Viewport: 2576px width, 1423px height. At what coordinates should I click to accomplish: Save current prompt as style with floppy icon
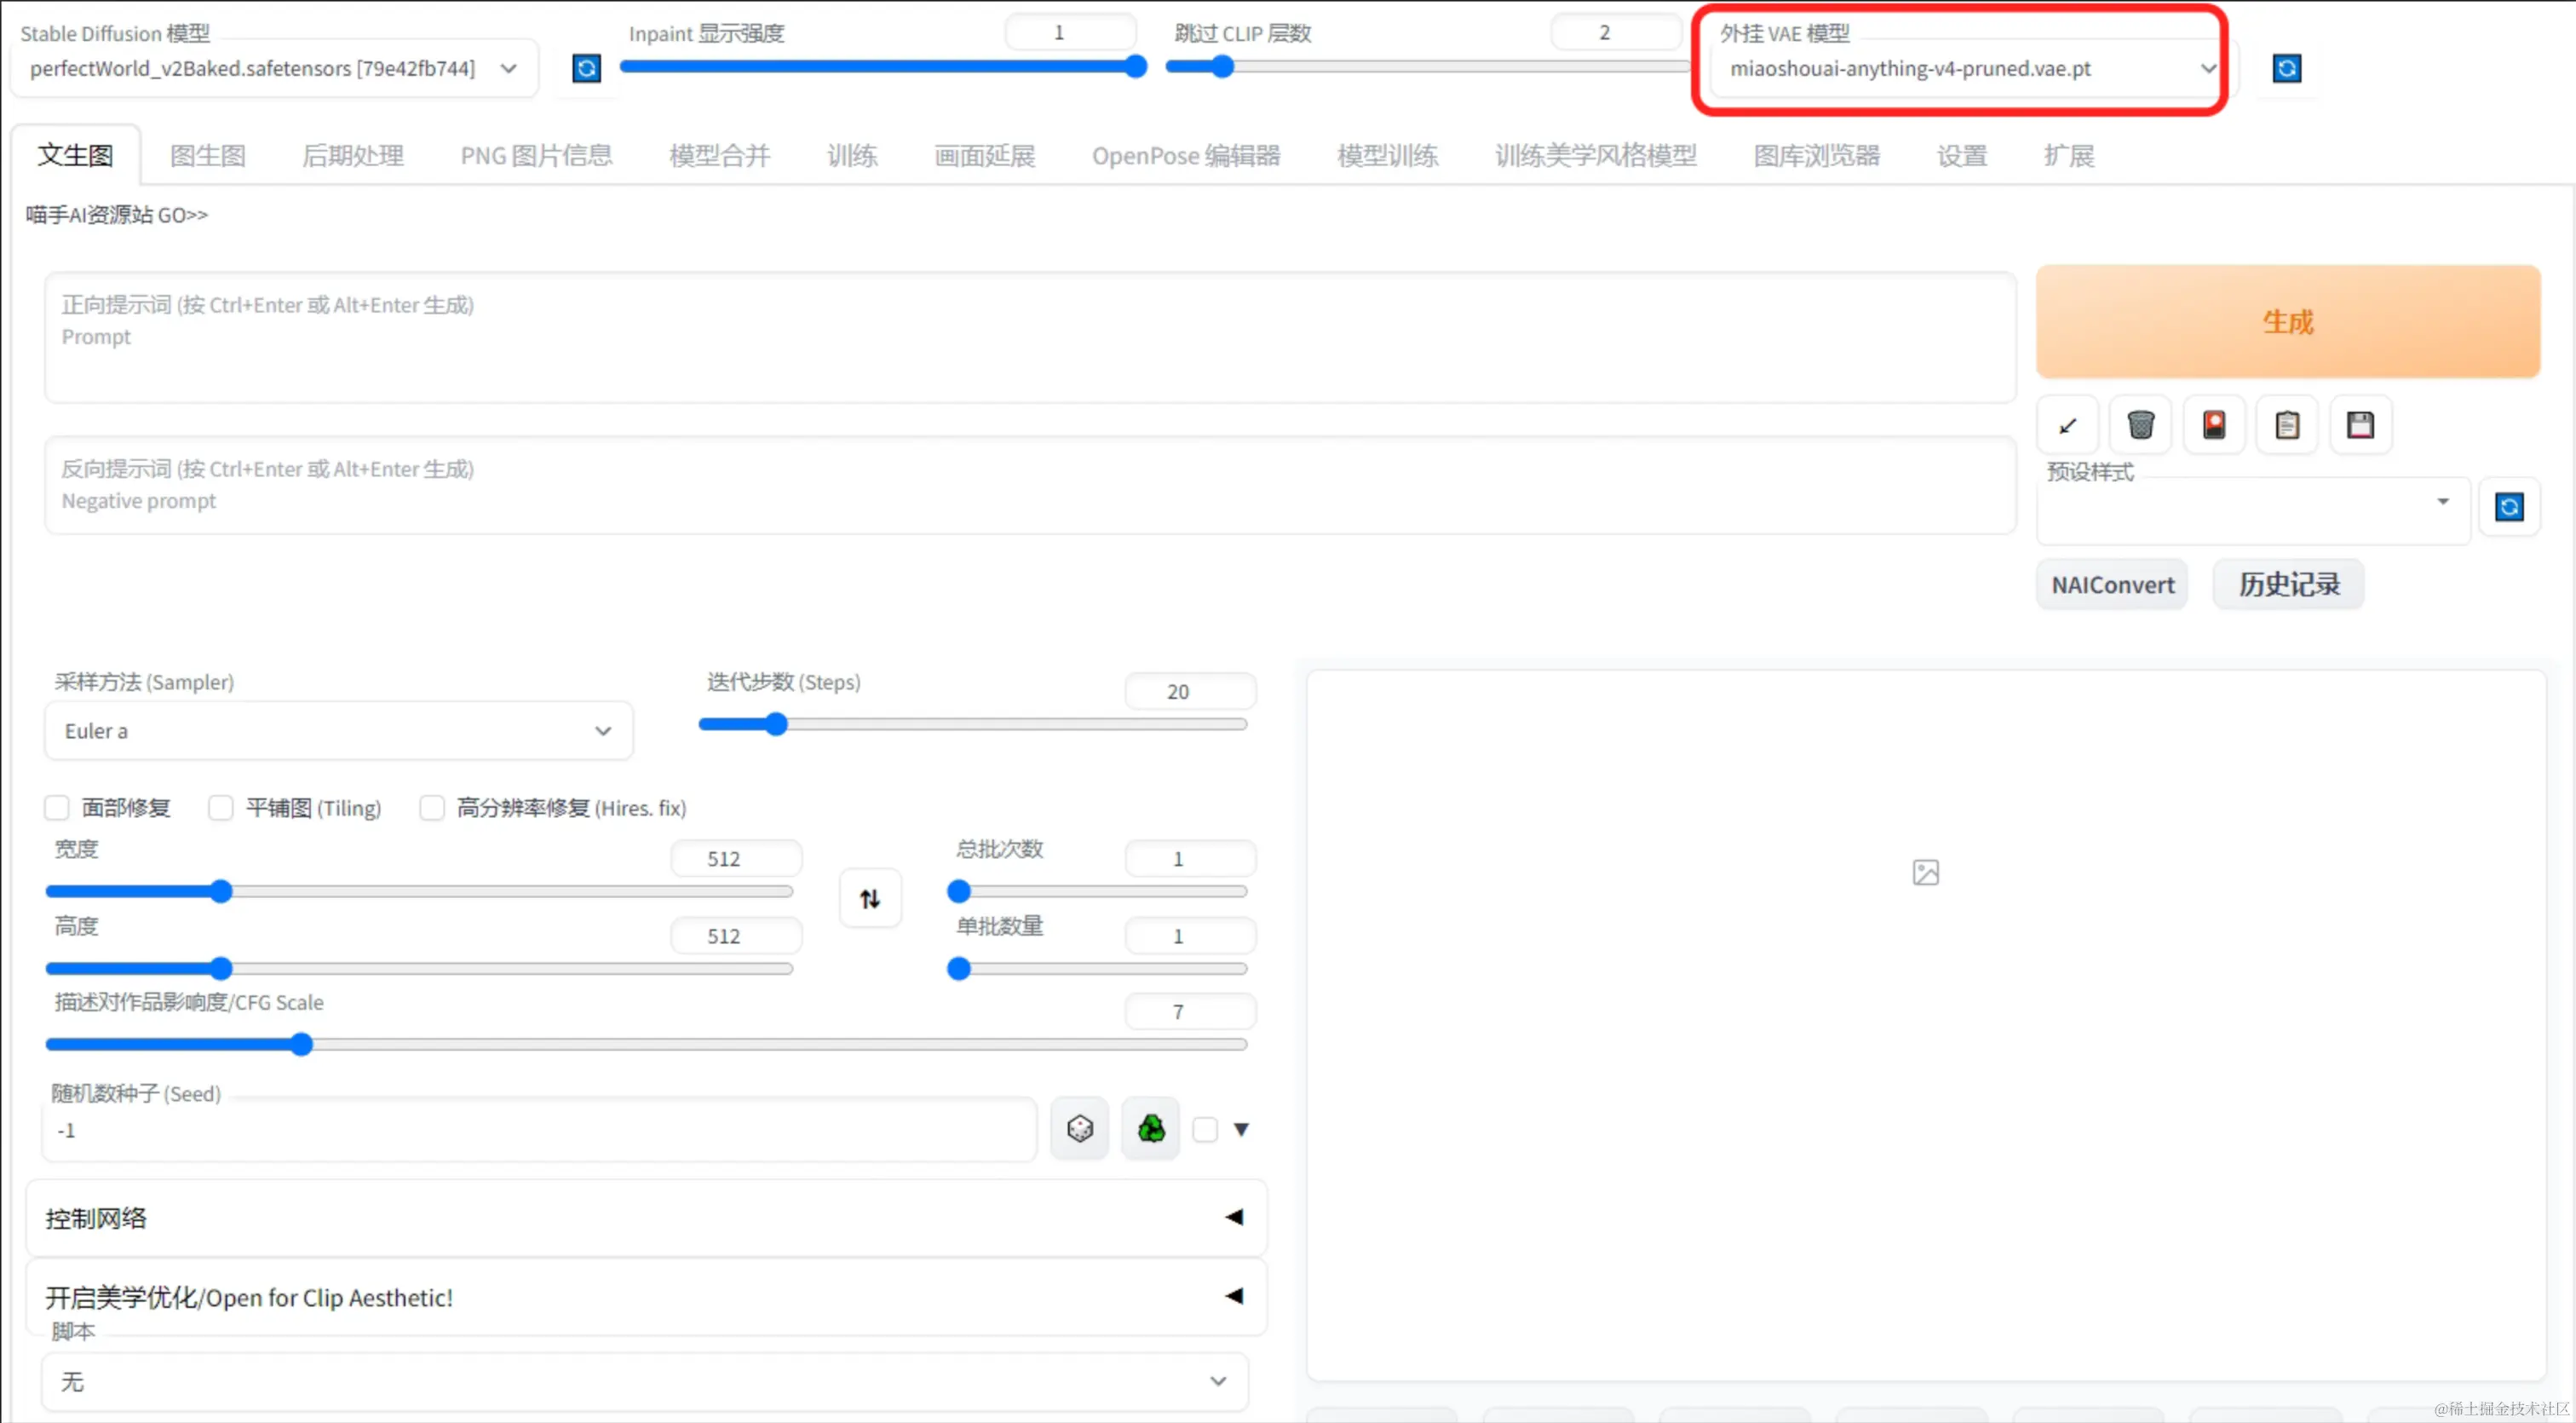click(x=2361, y=425)
